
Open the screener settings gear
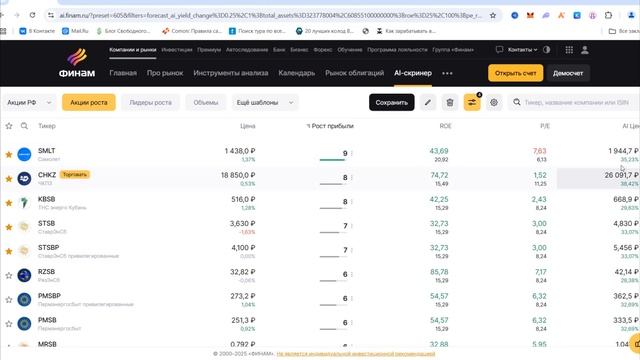pos(494,102)
